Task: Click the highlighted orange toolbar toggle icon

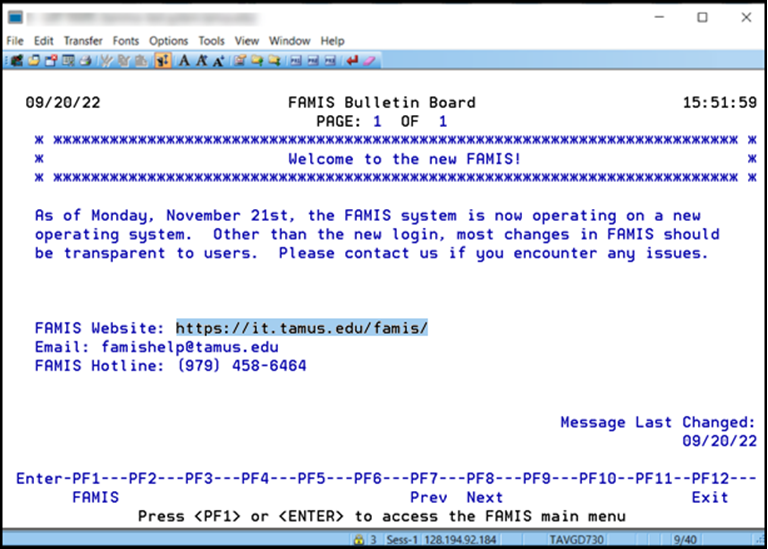Action: pos(163,61)
